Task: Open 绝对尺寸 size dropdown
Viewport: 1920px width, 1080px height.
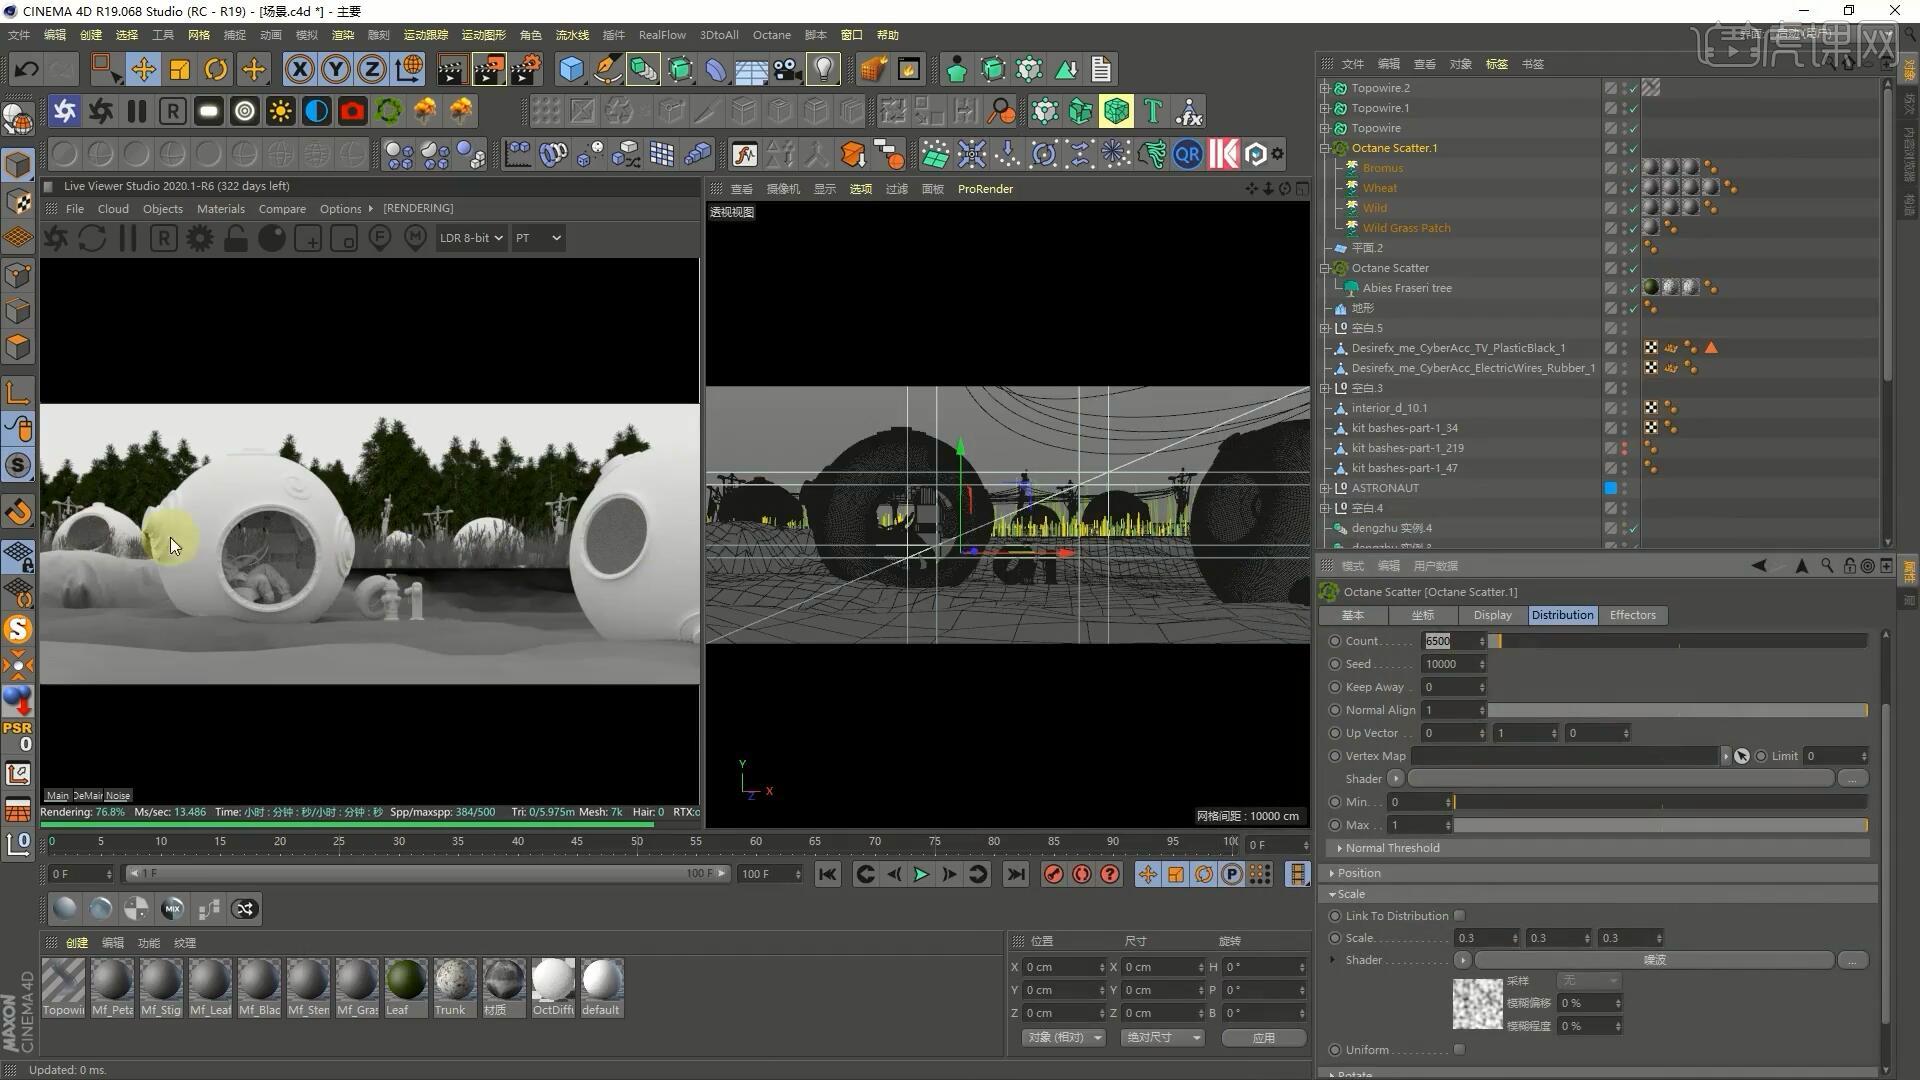Action: pos(1162,1037)
